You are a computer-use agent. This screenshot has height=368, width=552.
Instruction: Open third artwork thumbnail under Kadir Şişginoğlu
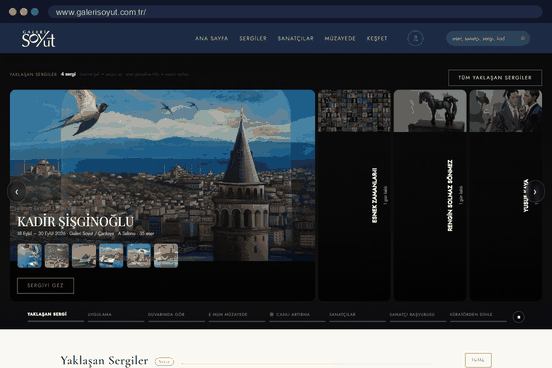(x=84, y=256)
